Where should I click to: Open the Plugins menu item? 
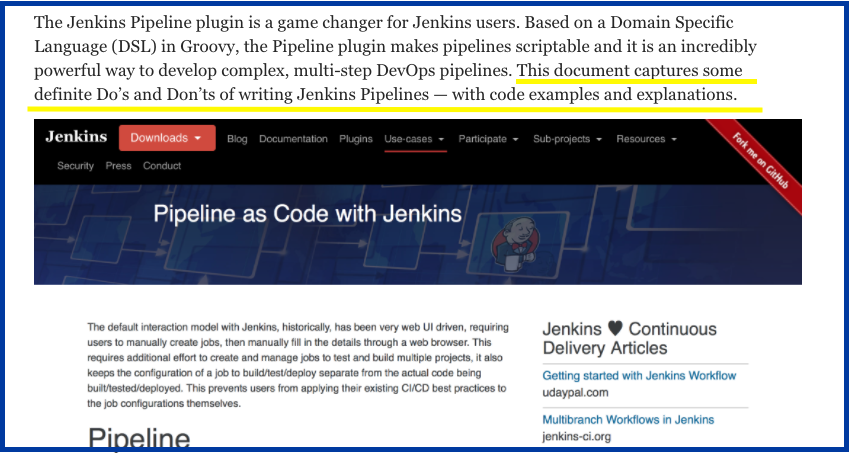coord(356,139)
